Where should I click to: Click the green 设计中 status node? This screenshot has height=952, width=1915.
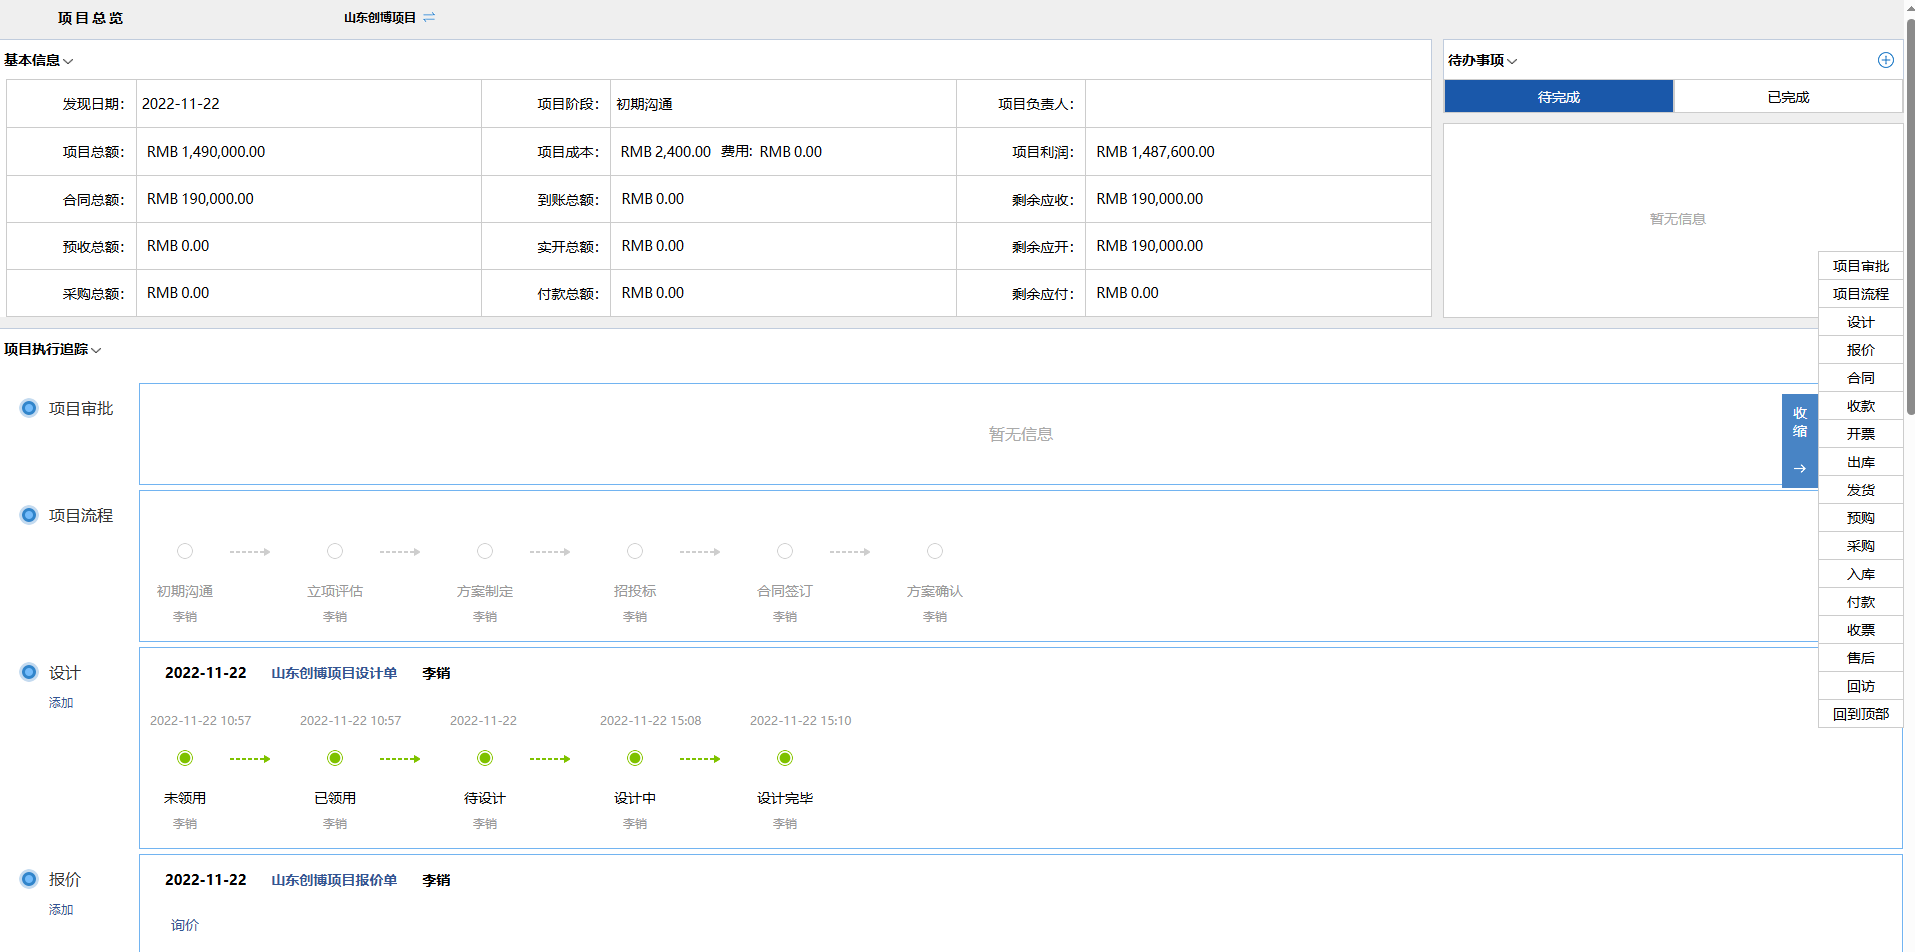click(635, 758)
